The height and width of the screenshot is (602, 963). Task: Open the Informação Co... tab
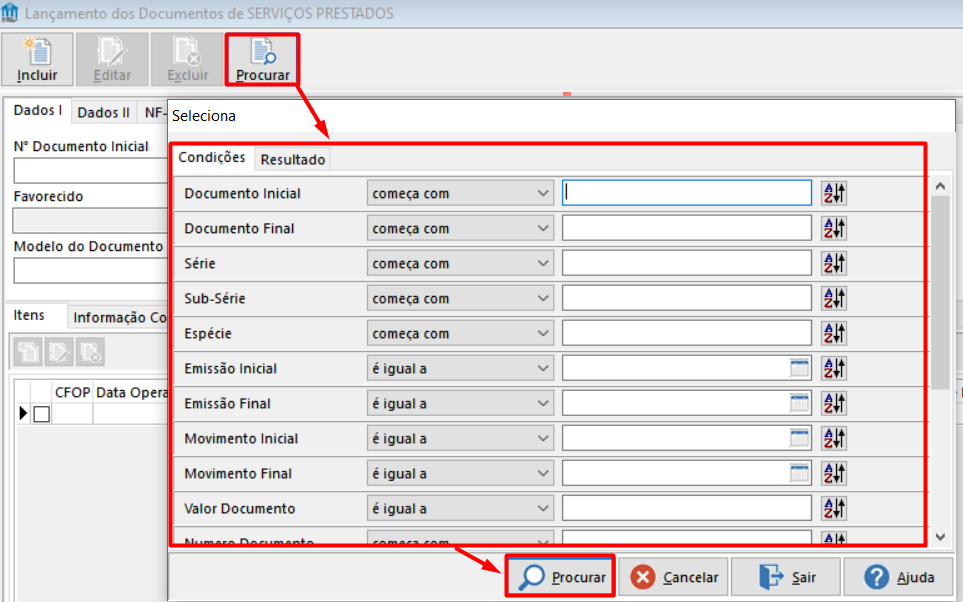[x=120, y=318]
